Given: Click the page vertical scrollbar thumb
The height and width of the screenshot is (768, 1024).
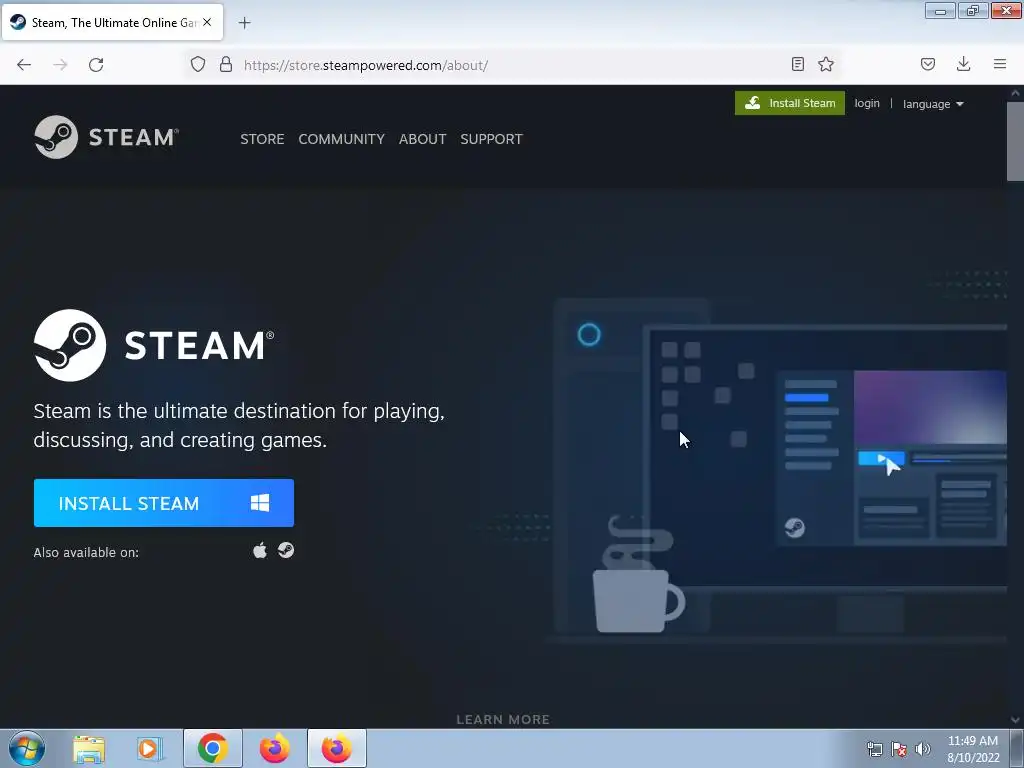Looking at the screenshot, I should tap(1015, 140).
